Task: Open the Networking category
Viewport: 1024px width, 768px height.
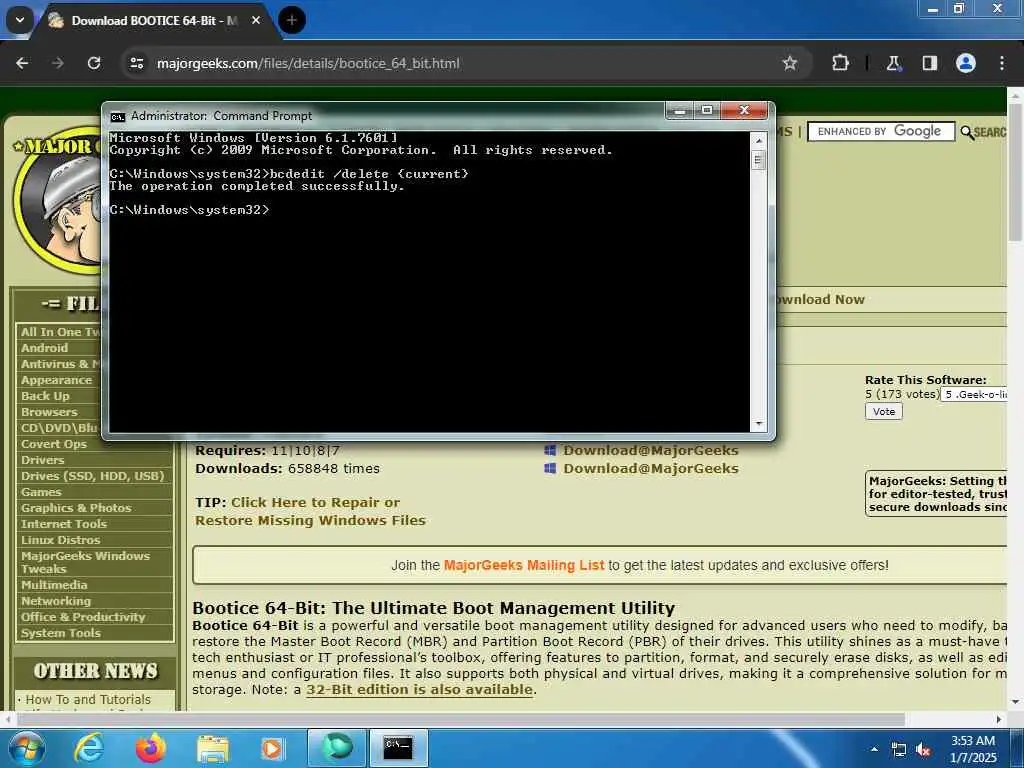Action: point(56,601)
